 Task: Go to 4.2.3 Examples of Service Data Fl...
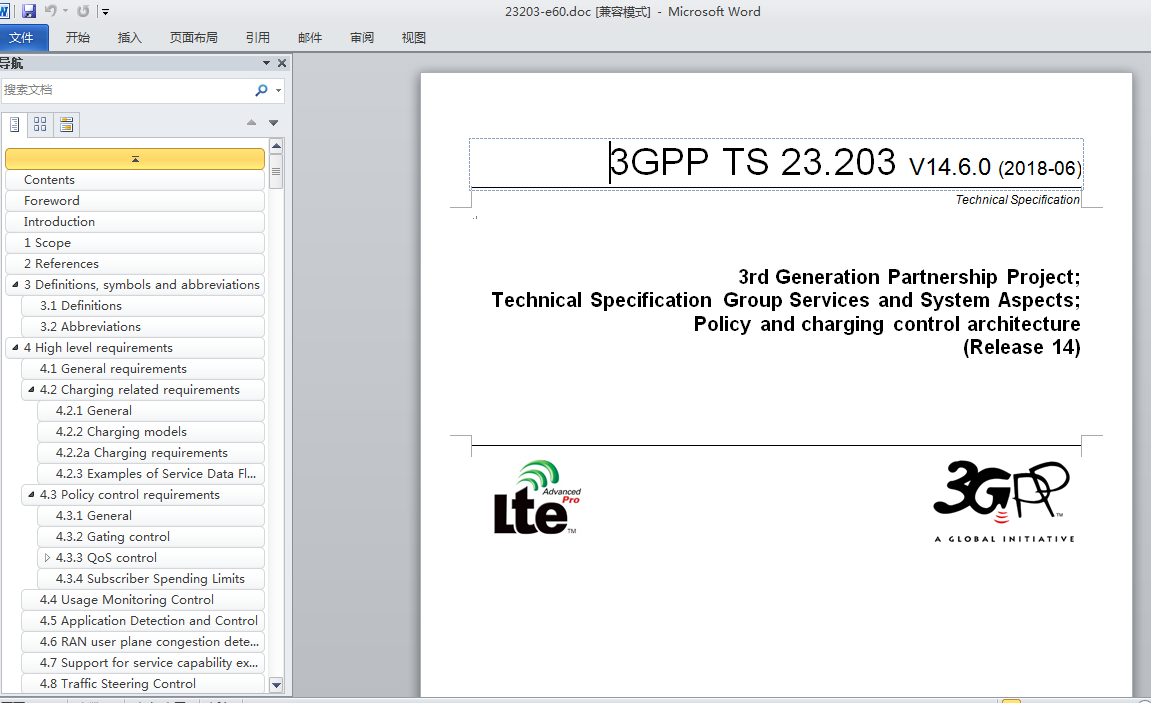(151, 474)
